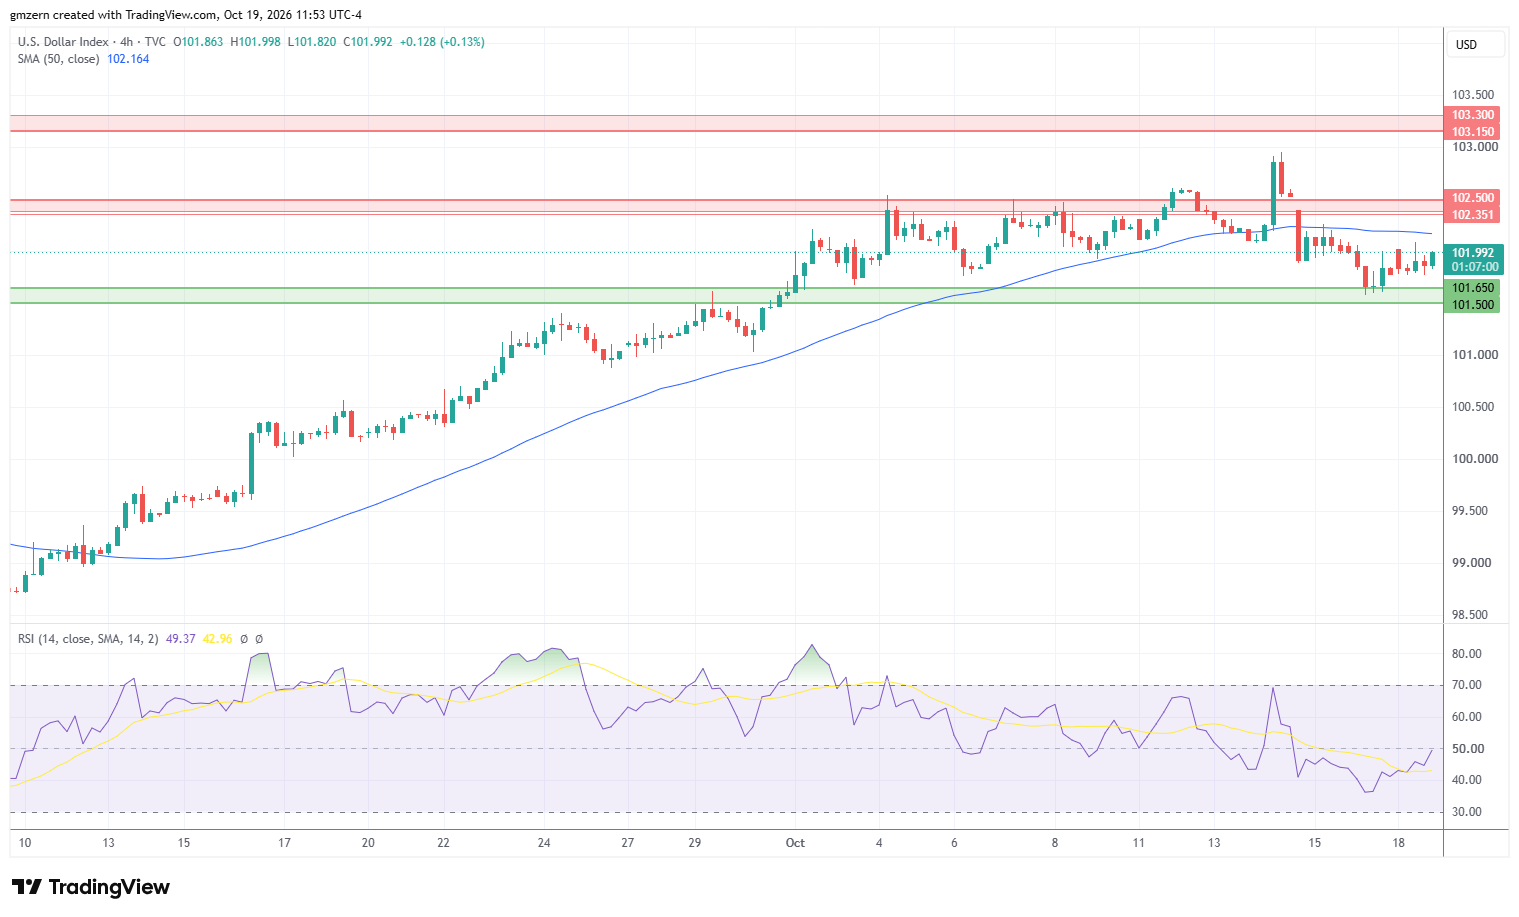Click the date 29 on time axis
This screenshot has width=1519, height=917.
coord(695,843)
